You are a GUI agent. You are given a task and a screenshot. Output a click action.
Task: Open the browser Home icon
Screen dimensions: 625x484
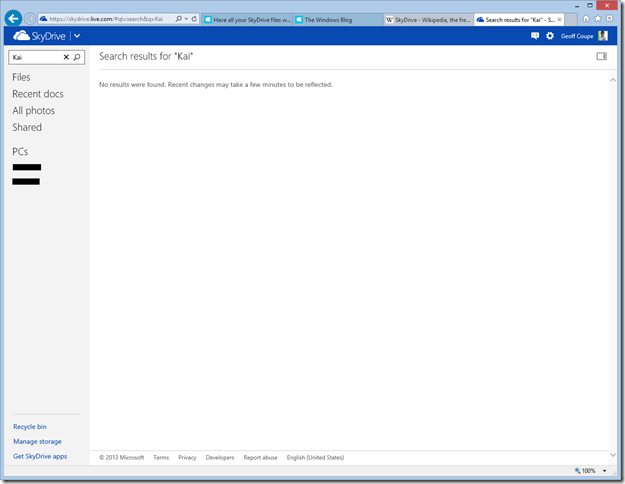tap(586, 18)
